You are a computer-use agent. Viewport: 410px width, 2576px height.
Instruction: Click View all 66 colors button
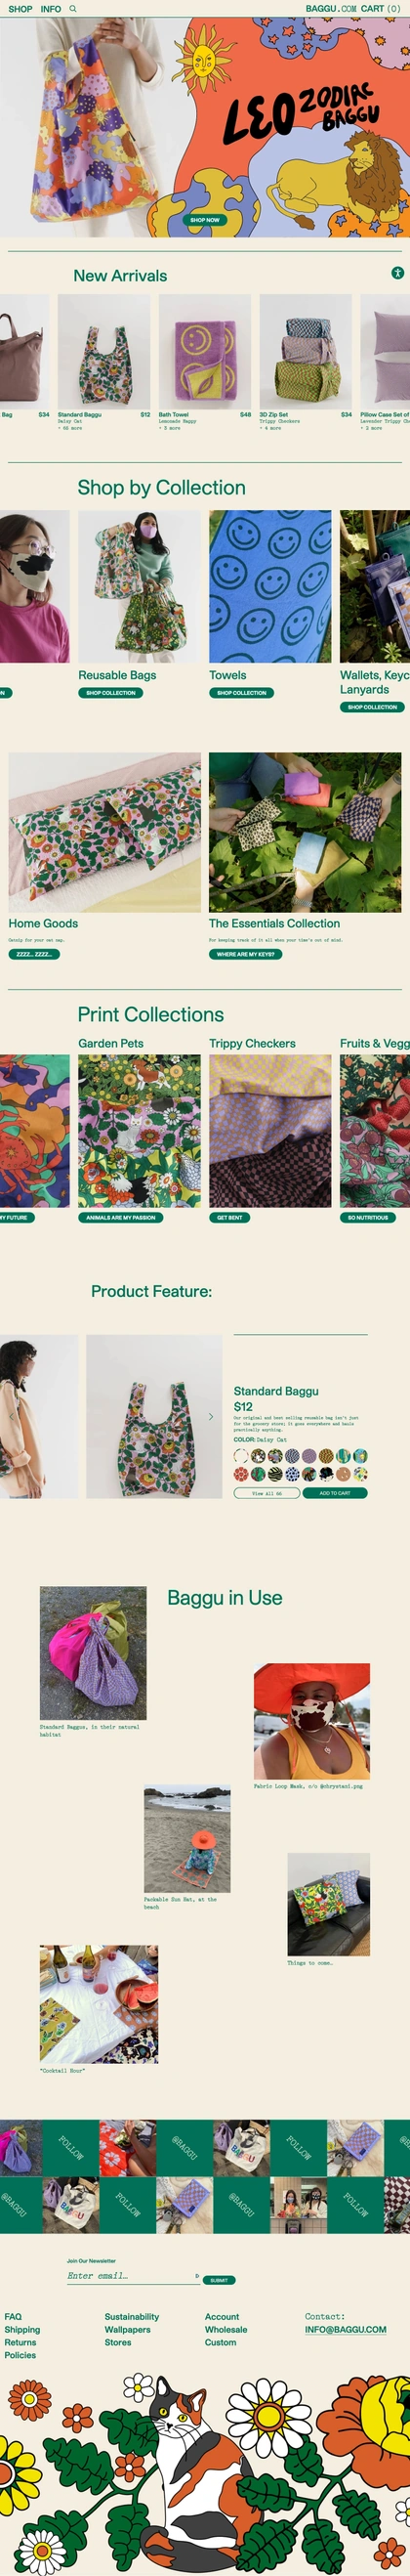click(266, 1493)
